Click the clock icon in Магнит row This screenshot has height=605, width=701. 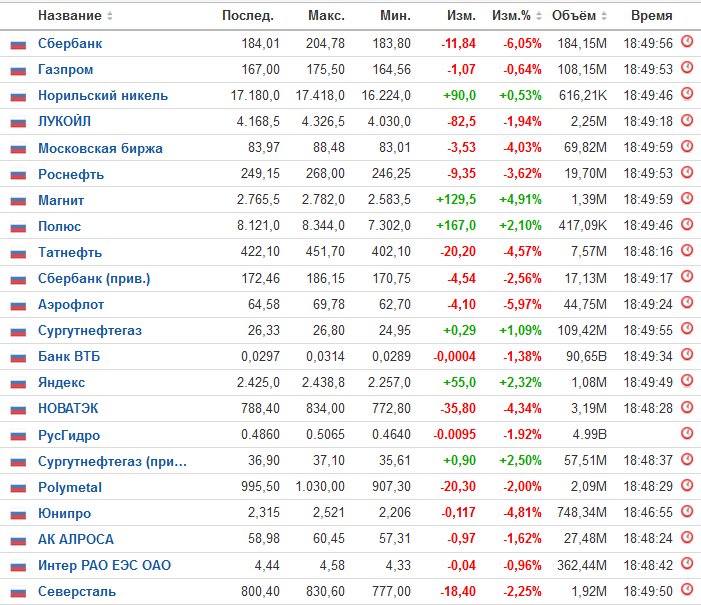[x=687, y=198]
